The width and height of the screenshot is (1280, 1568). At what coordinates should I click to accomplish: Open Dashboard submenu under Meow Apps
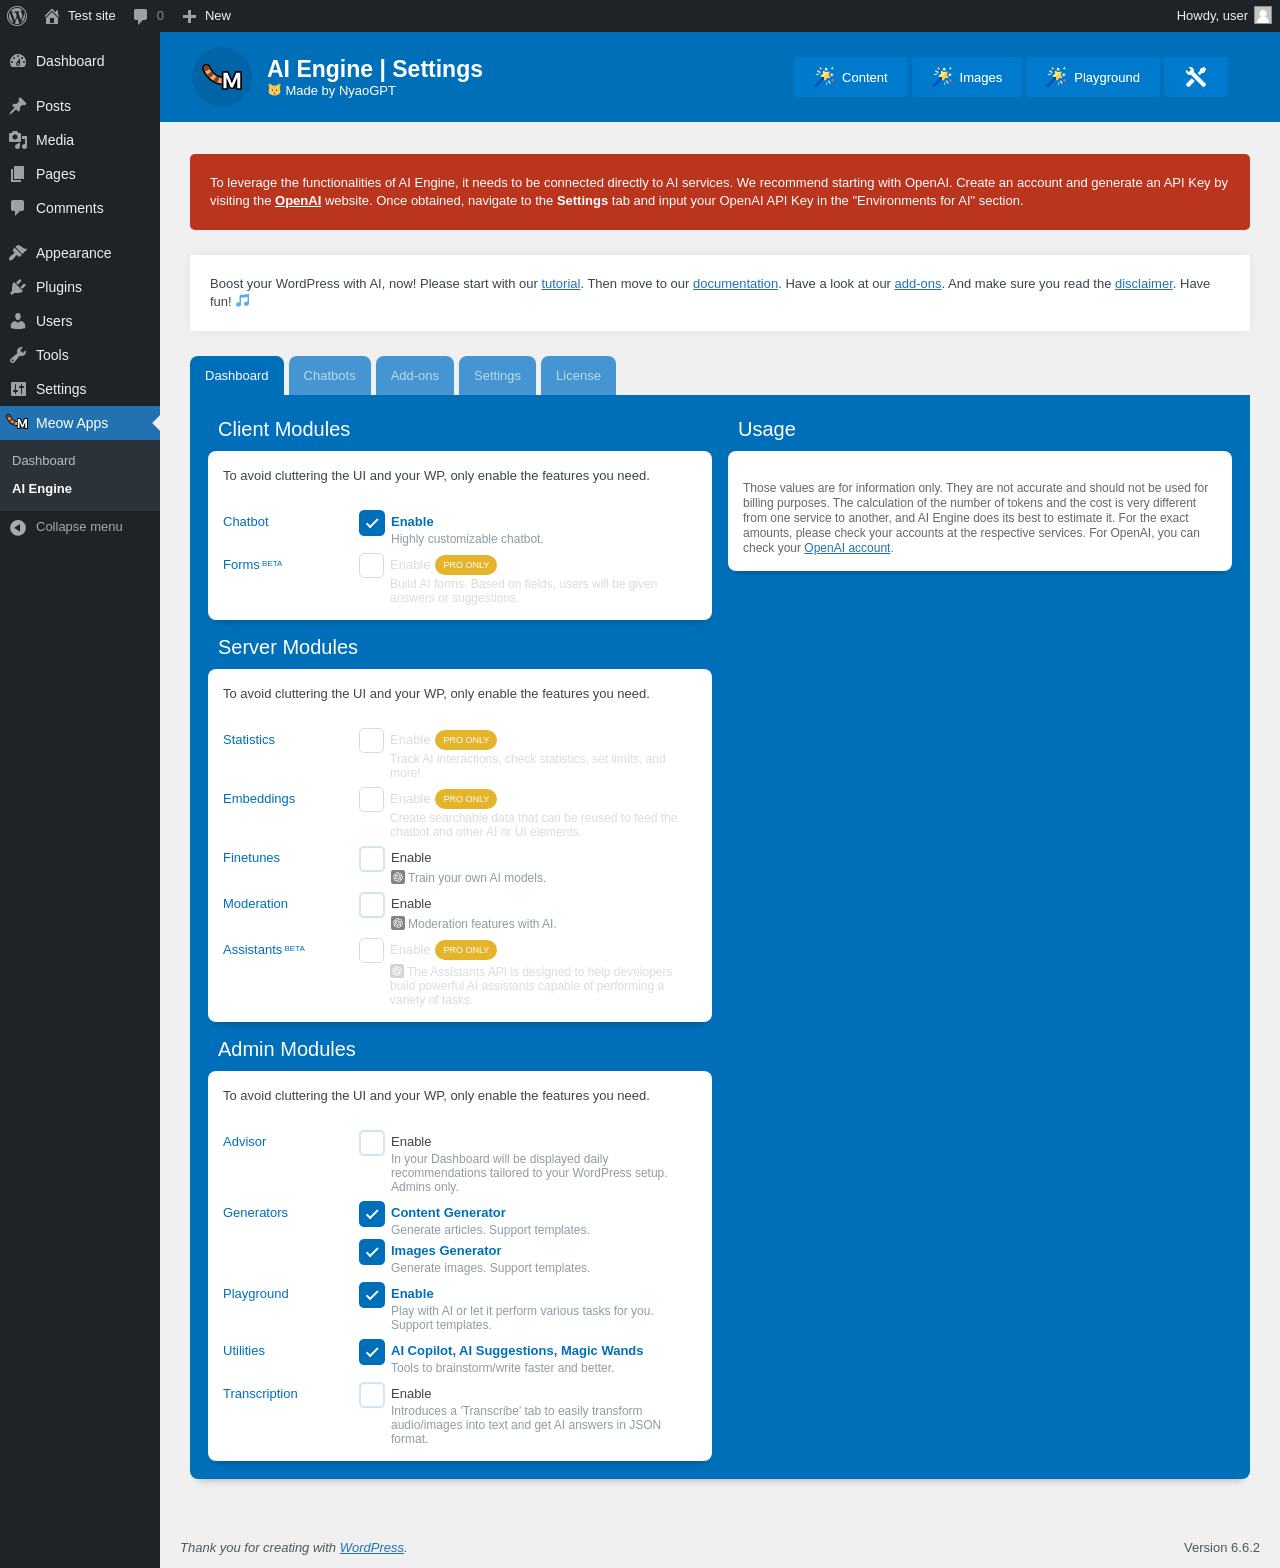pyautogui.click(x=44, y=461)
